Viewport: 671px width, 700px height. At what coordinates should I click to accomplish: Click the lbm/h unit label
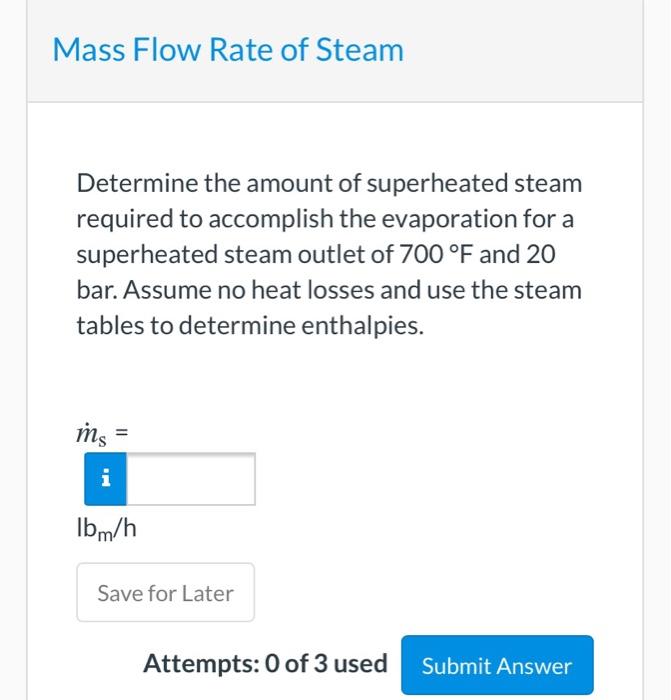point(107,529)
